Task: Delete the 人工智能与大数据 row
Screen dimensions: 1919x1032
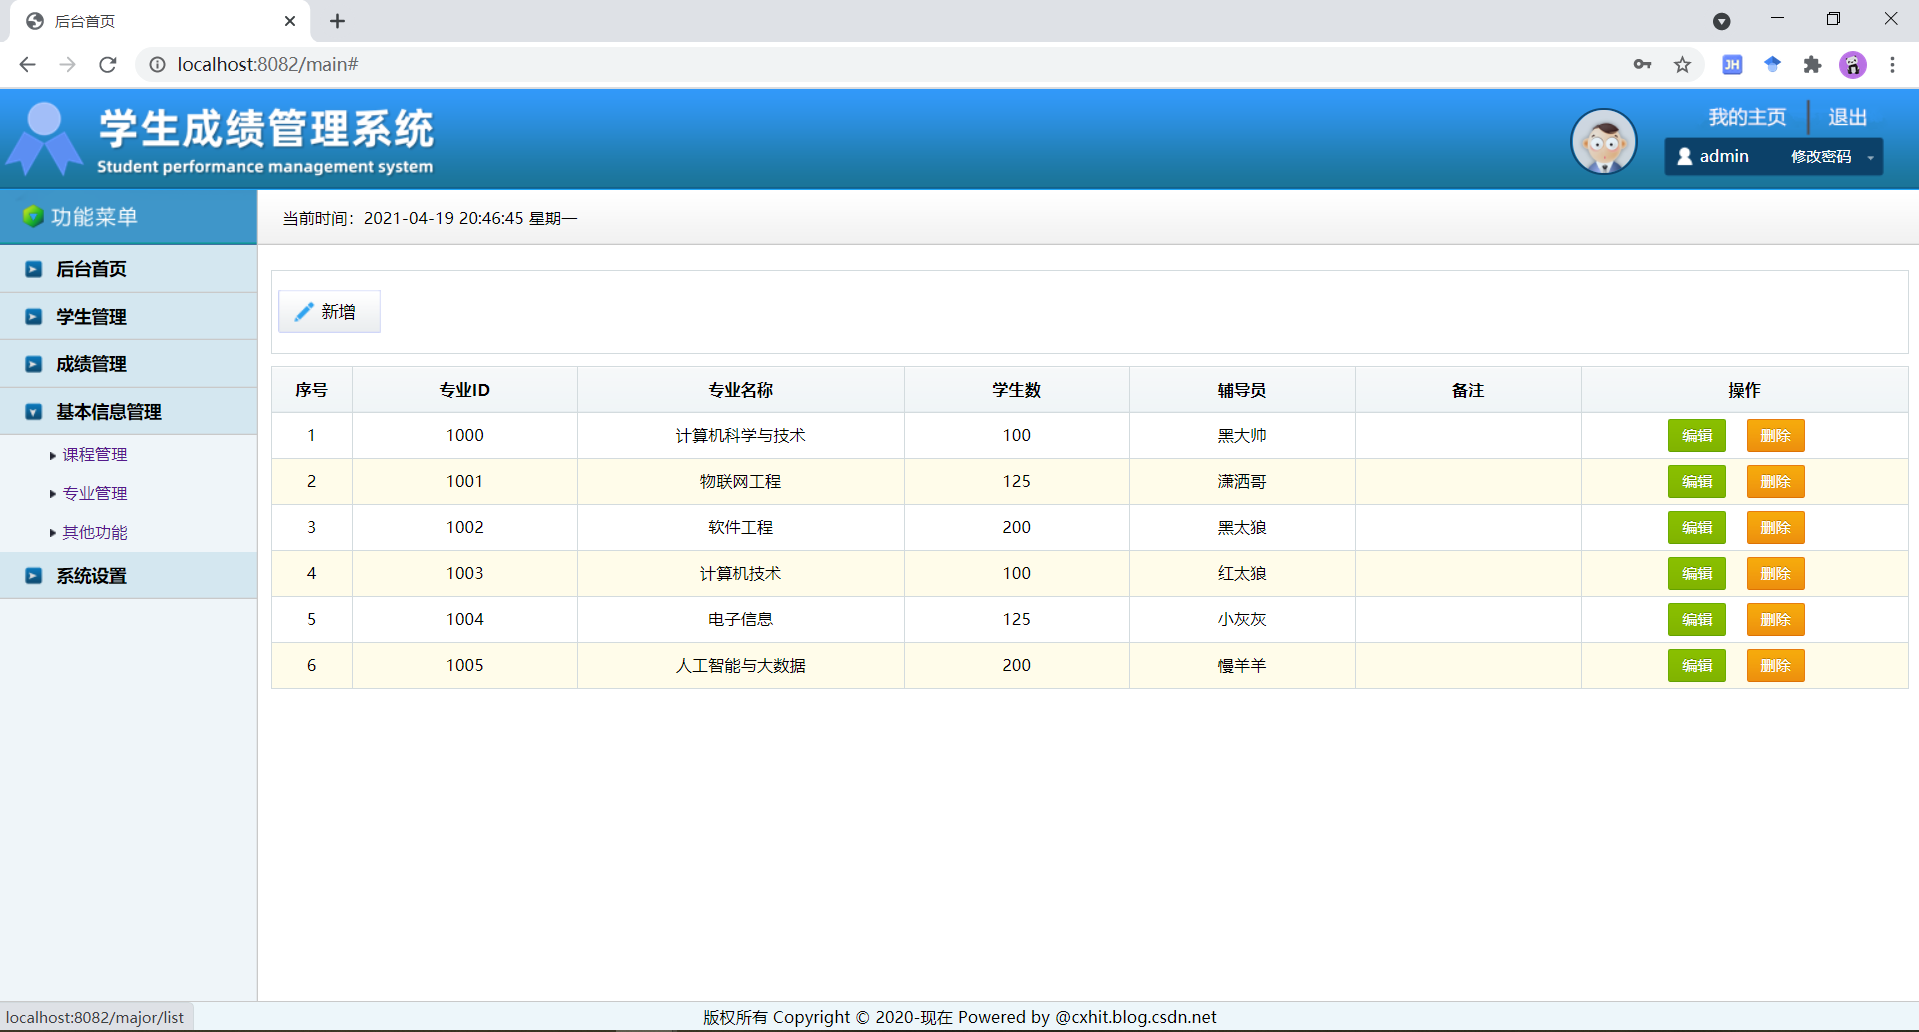Action: pyautogui.click(x=1776, y=666)
